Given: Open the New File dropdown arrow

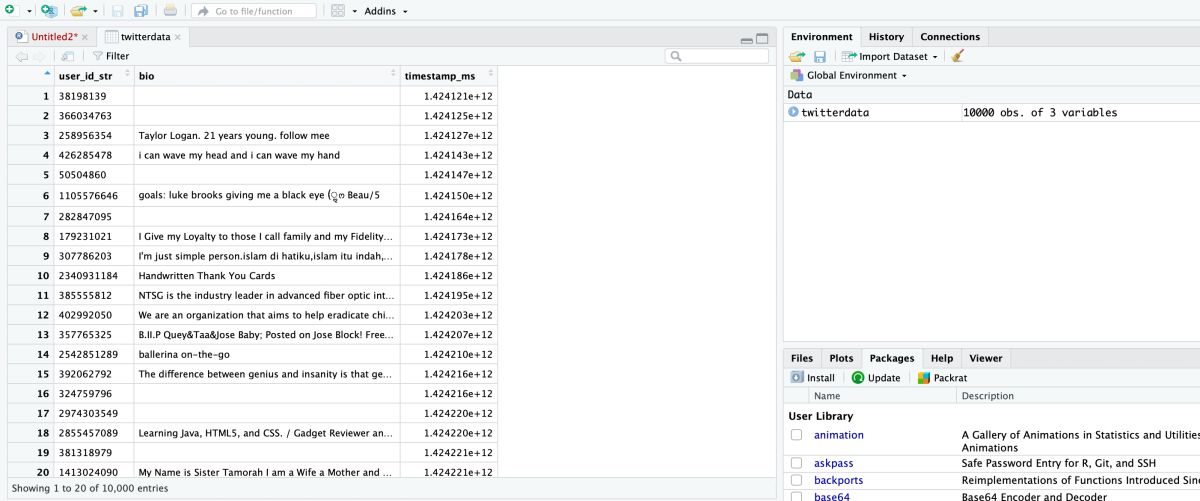Looking at the screenshot, I should click(x=28, y=11).
